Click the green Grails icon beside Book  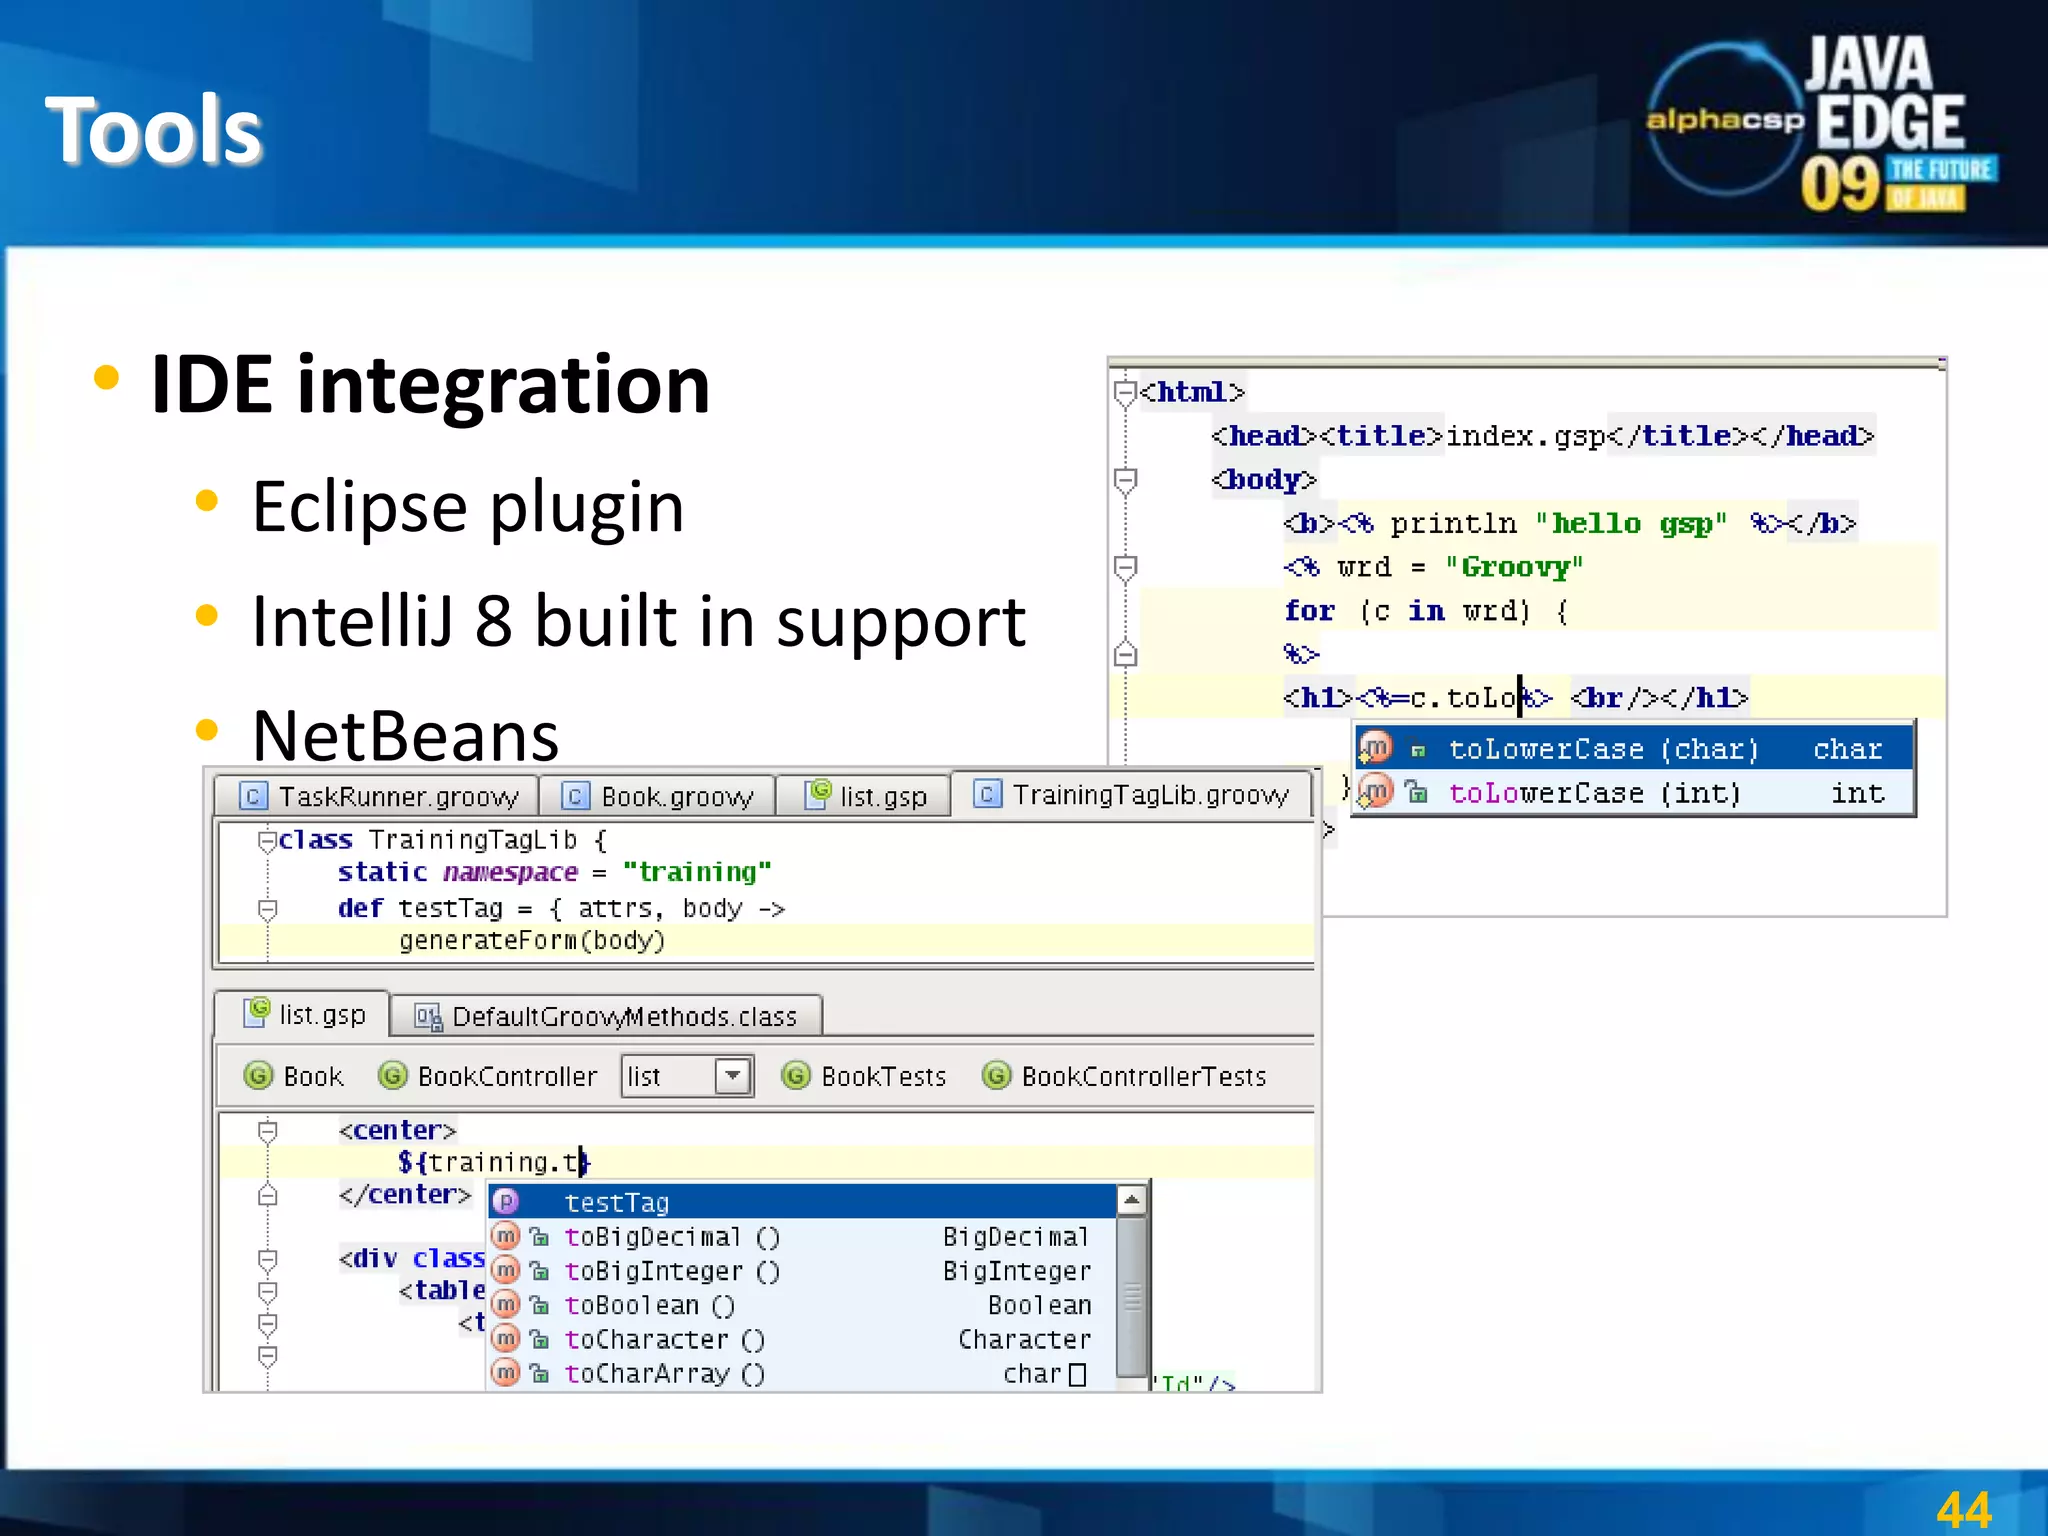[x=258, y=1075]
